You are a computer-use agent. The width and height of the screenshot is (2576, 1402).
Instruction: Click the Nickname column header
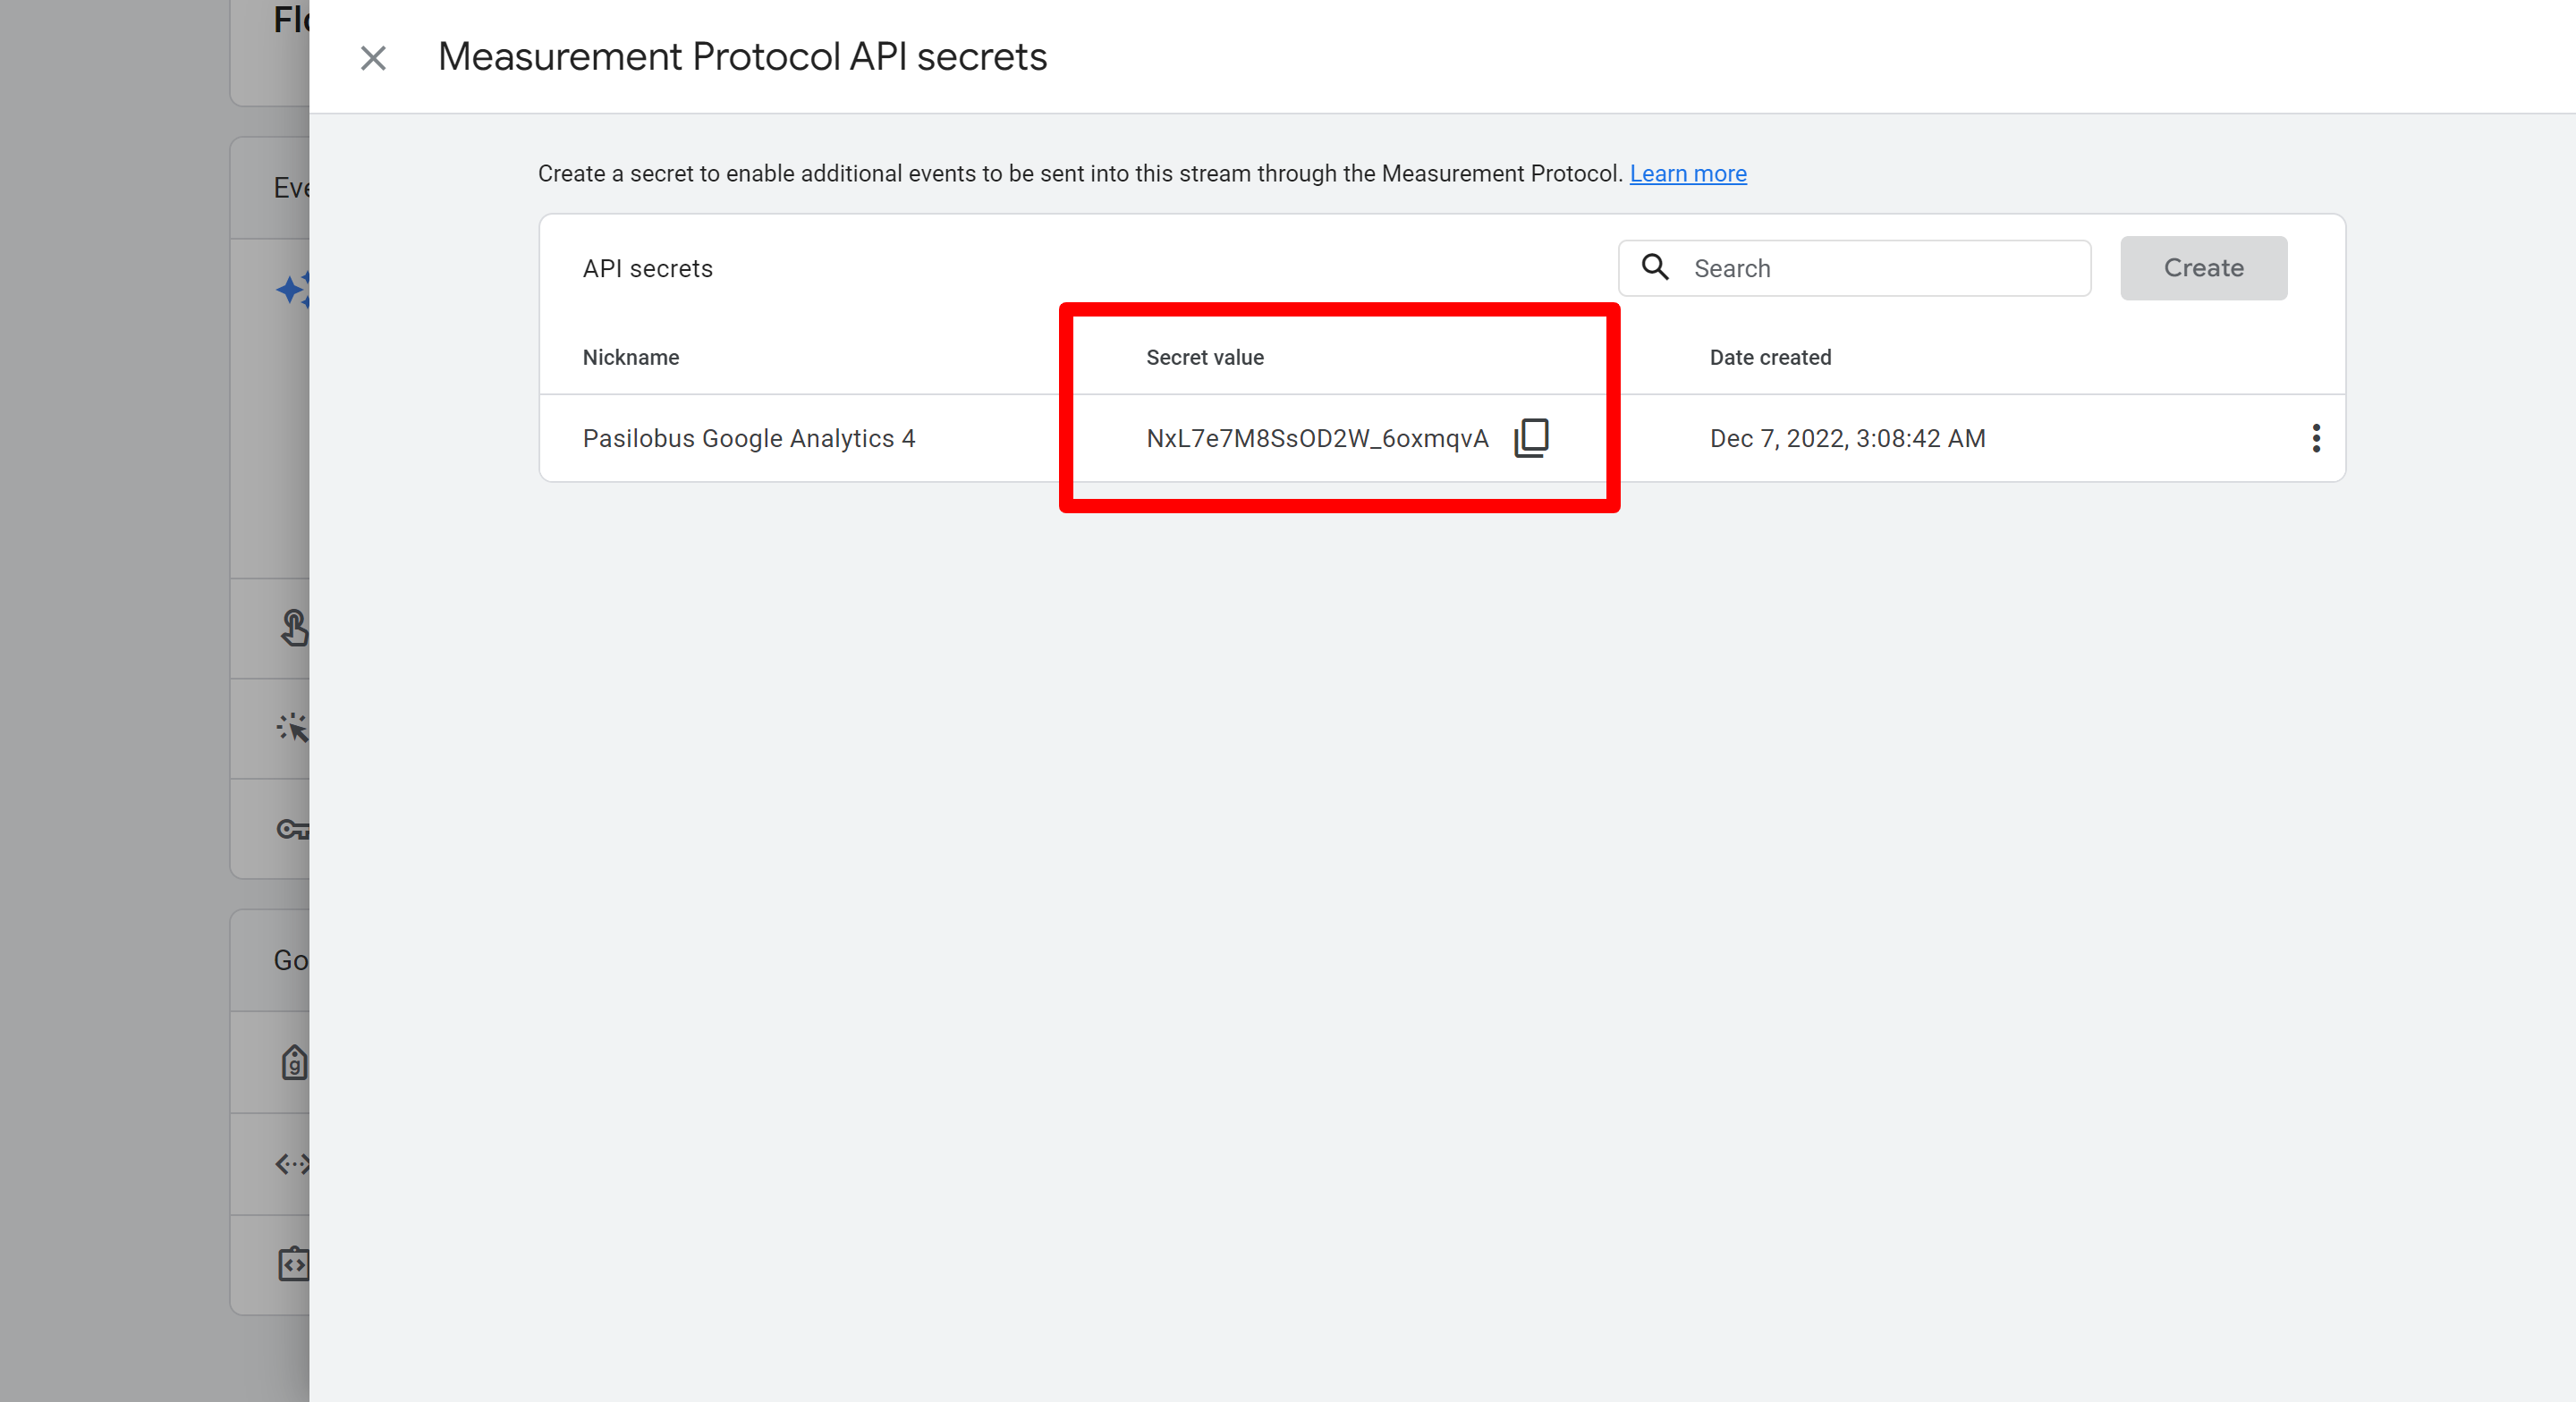tap(631, 357)
